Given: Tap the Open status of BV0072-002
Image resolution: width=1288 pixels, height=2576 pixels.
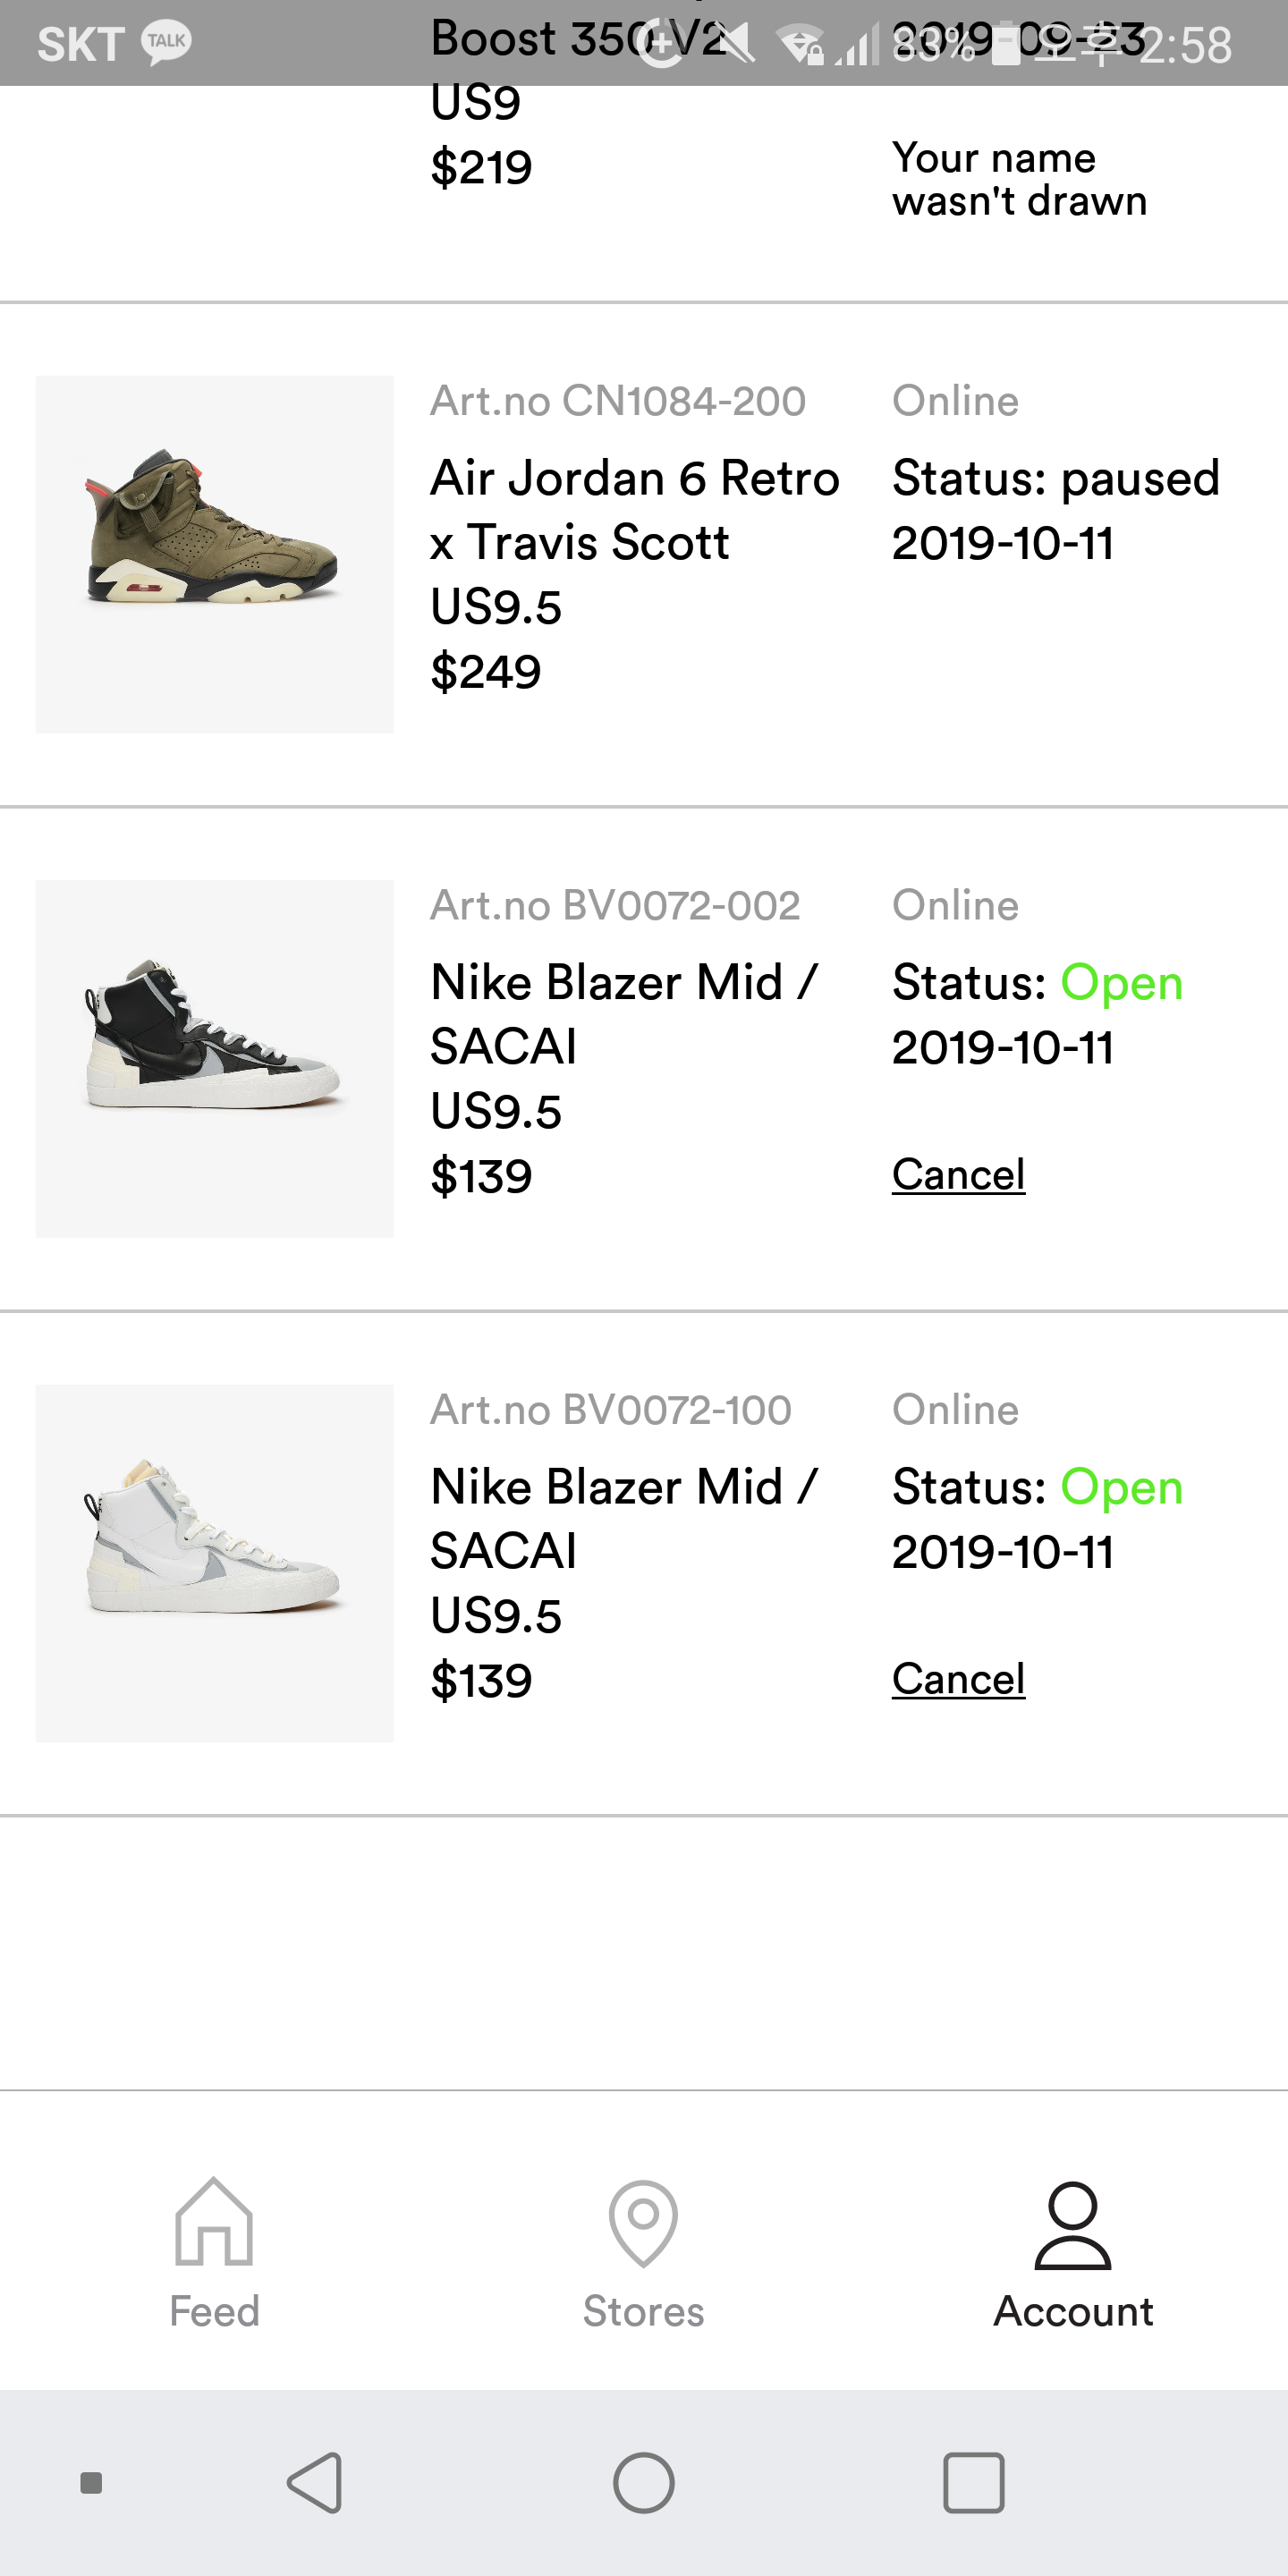Looking at the screenshot, I should click(x=1121, y=982).
